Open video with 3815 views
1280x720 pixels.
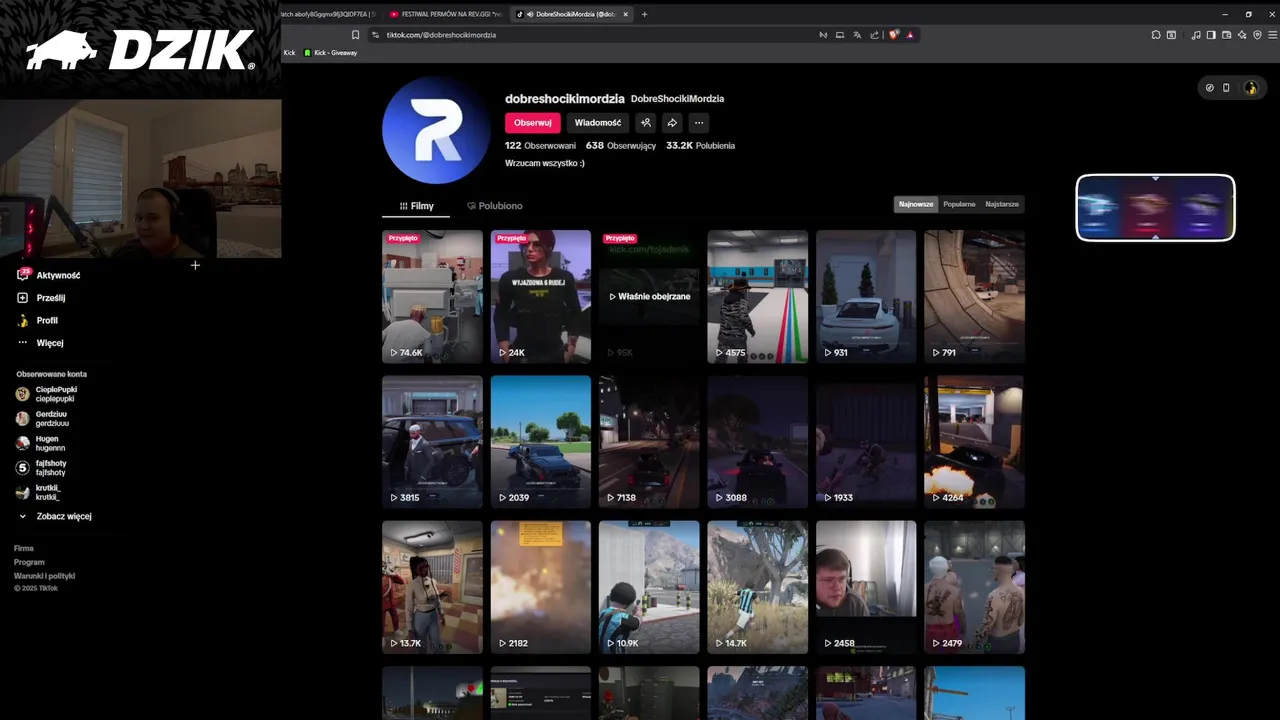pos(432,441)
